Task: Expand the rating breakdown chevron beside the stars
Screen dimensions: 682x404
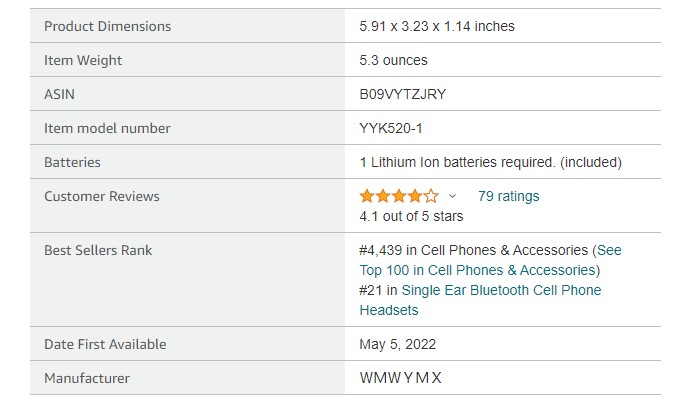Action: [452, 196]
